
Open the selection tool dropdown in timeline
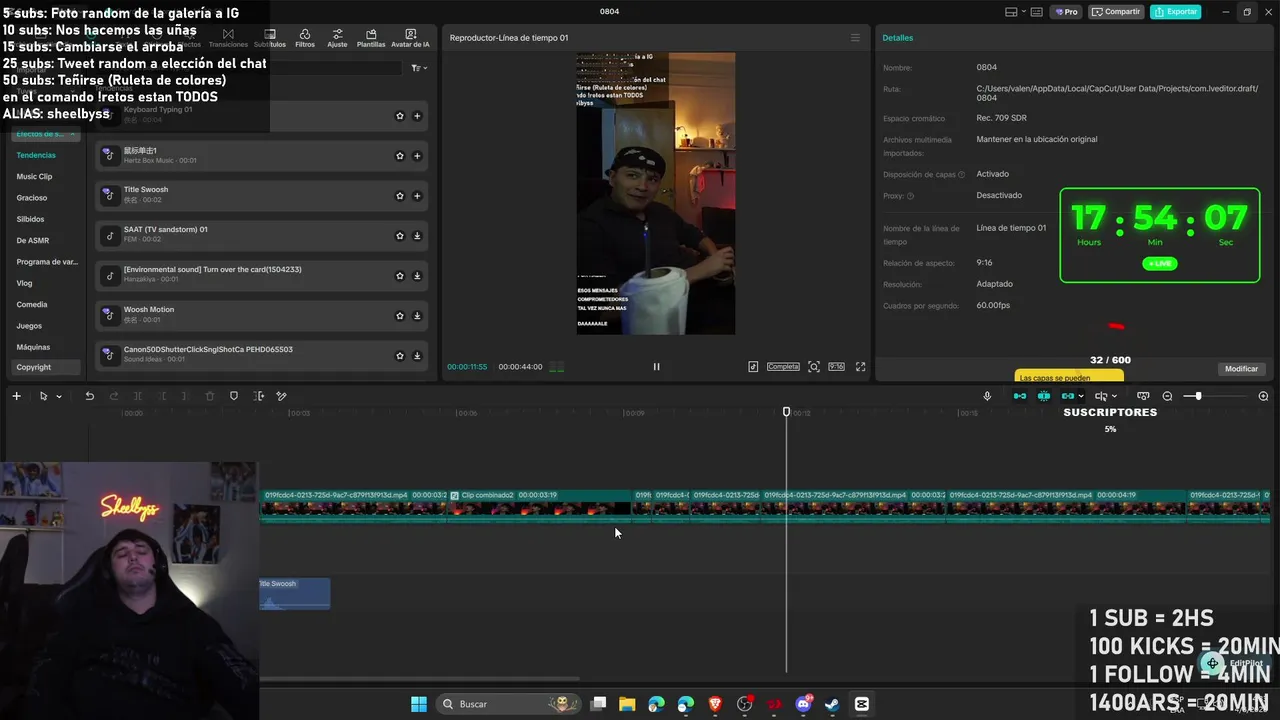pos(58,397)
